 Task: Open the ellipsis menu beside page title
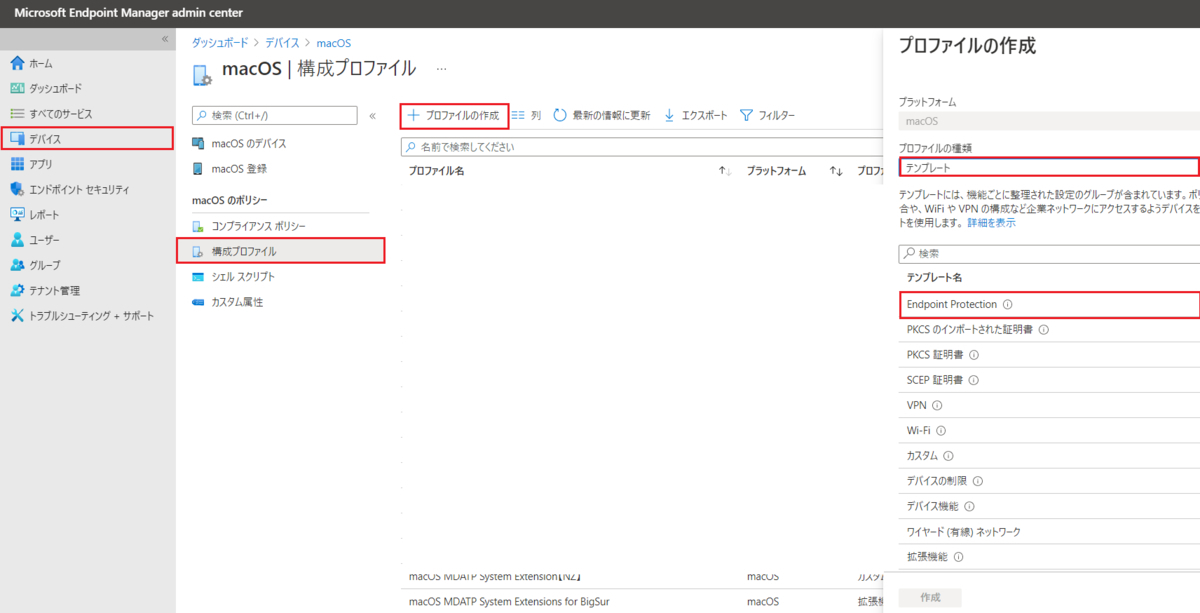pyautogui.click(x=441, y=69)
